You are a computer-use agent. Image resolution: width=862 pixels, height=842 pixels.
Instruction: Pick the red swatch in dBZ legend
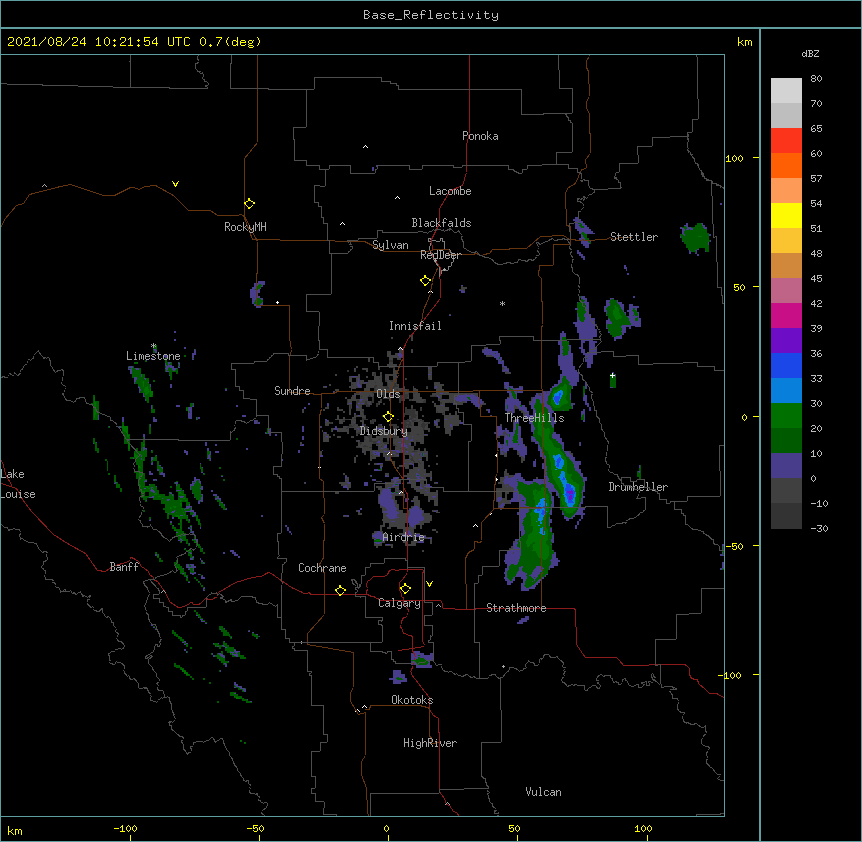click(x=786, y=140)
